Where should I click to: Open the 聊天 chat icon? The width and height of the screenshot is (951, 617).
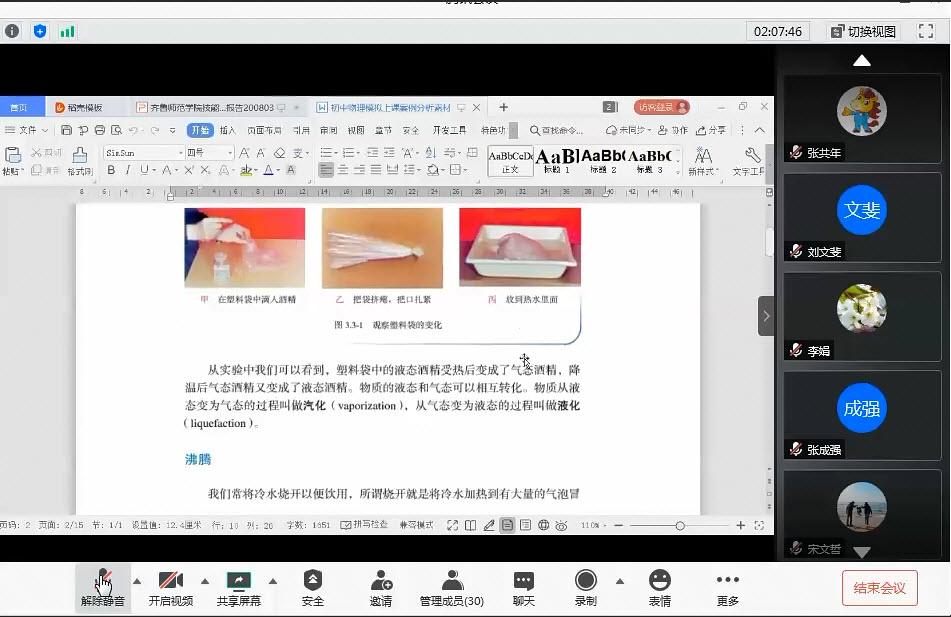(524, 581)
